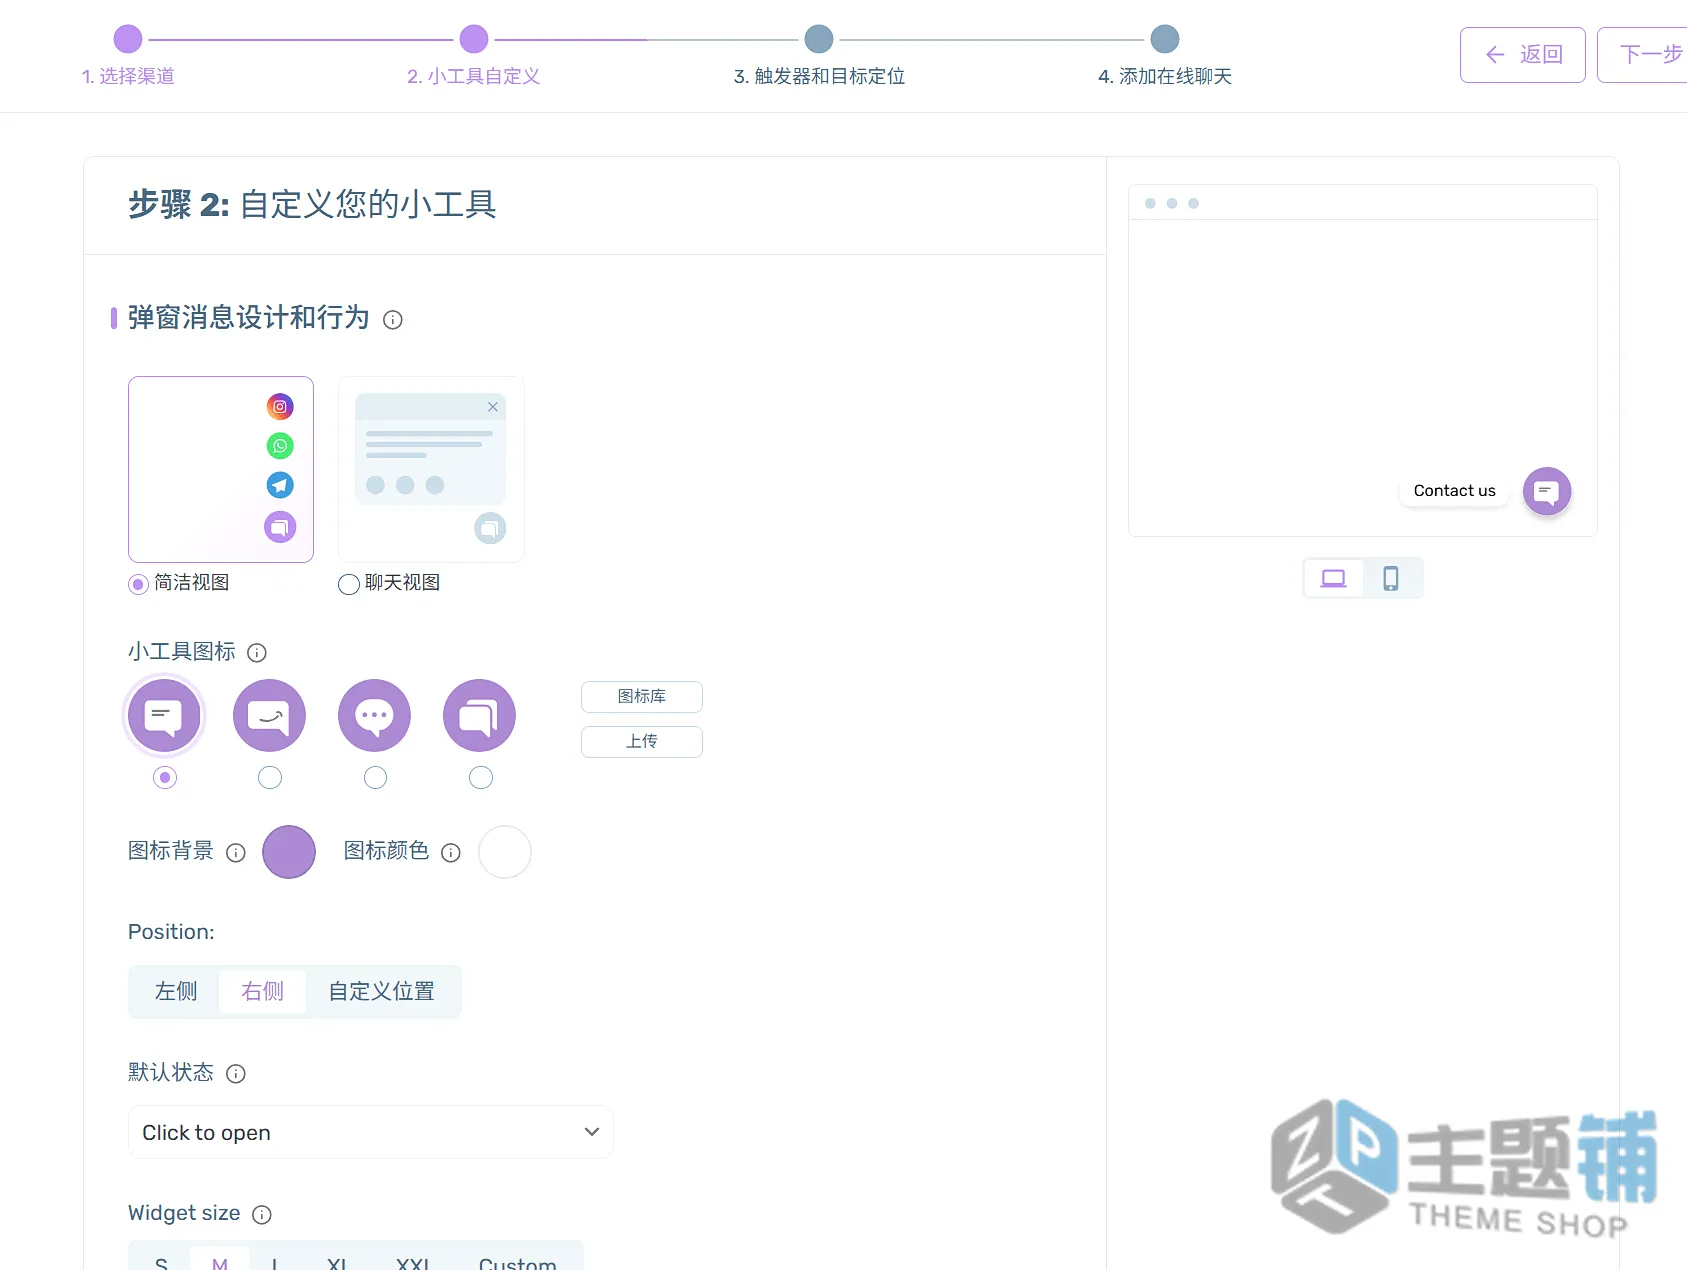Click the info icon next to 弹窗消息设计和行为
This screenshot has width=1687, height=1270.
coord(393,320)
